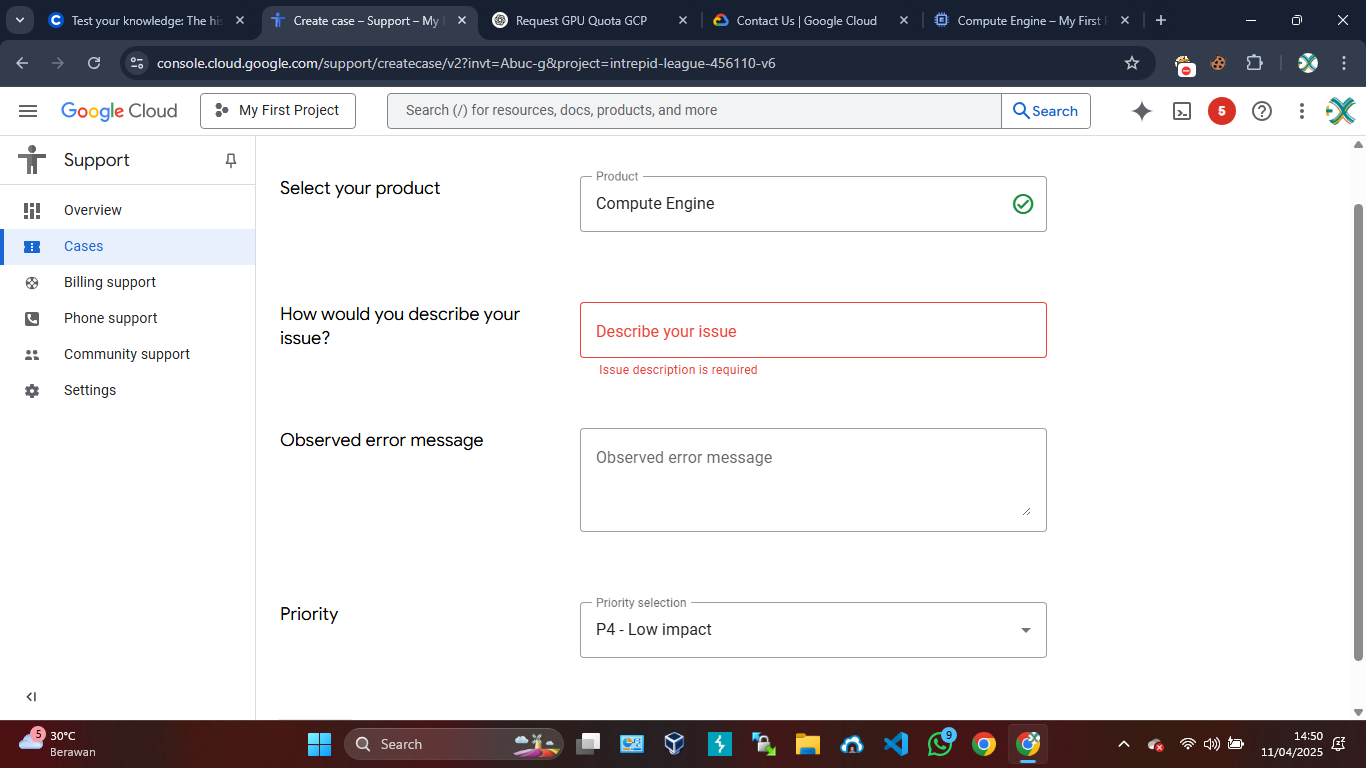Click the account avatar in console header
Viewport: 1366px width, 768px height.
point(1341,111)
